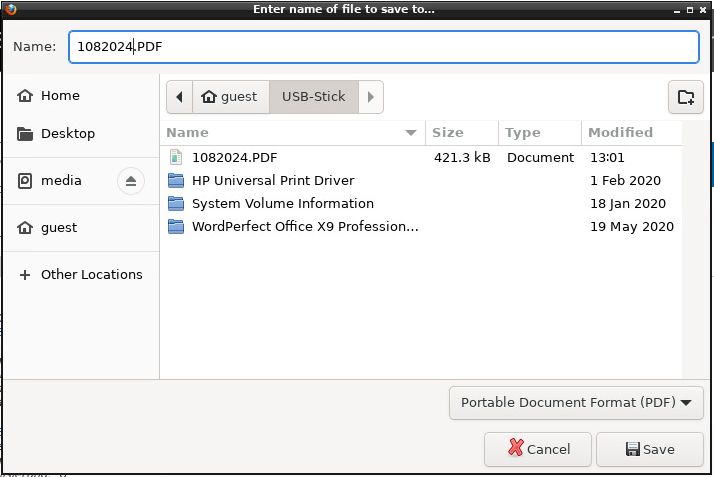714x477 pixels.
Task: Click the plus icon beside Other Locations
Action: [x=25, y=275]
